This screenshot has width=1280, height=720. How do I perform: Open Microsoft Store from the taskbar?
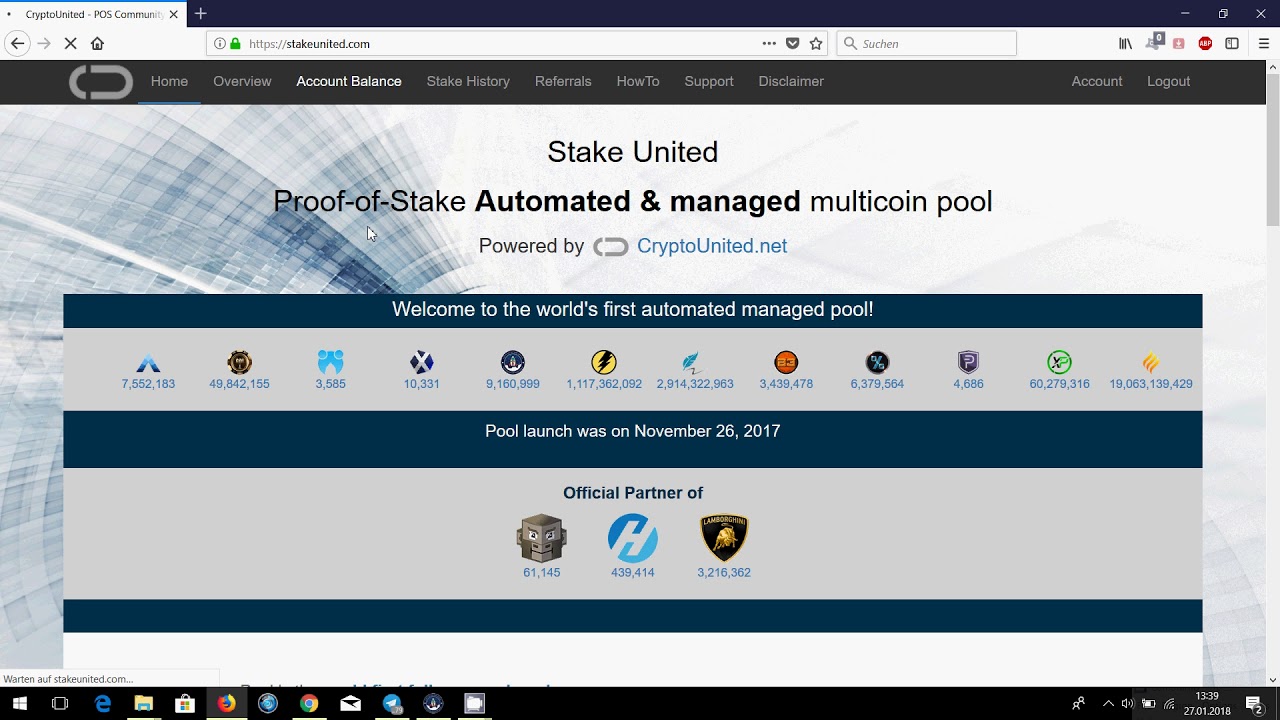click(185, 703)
